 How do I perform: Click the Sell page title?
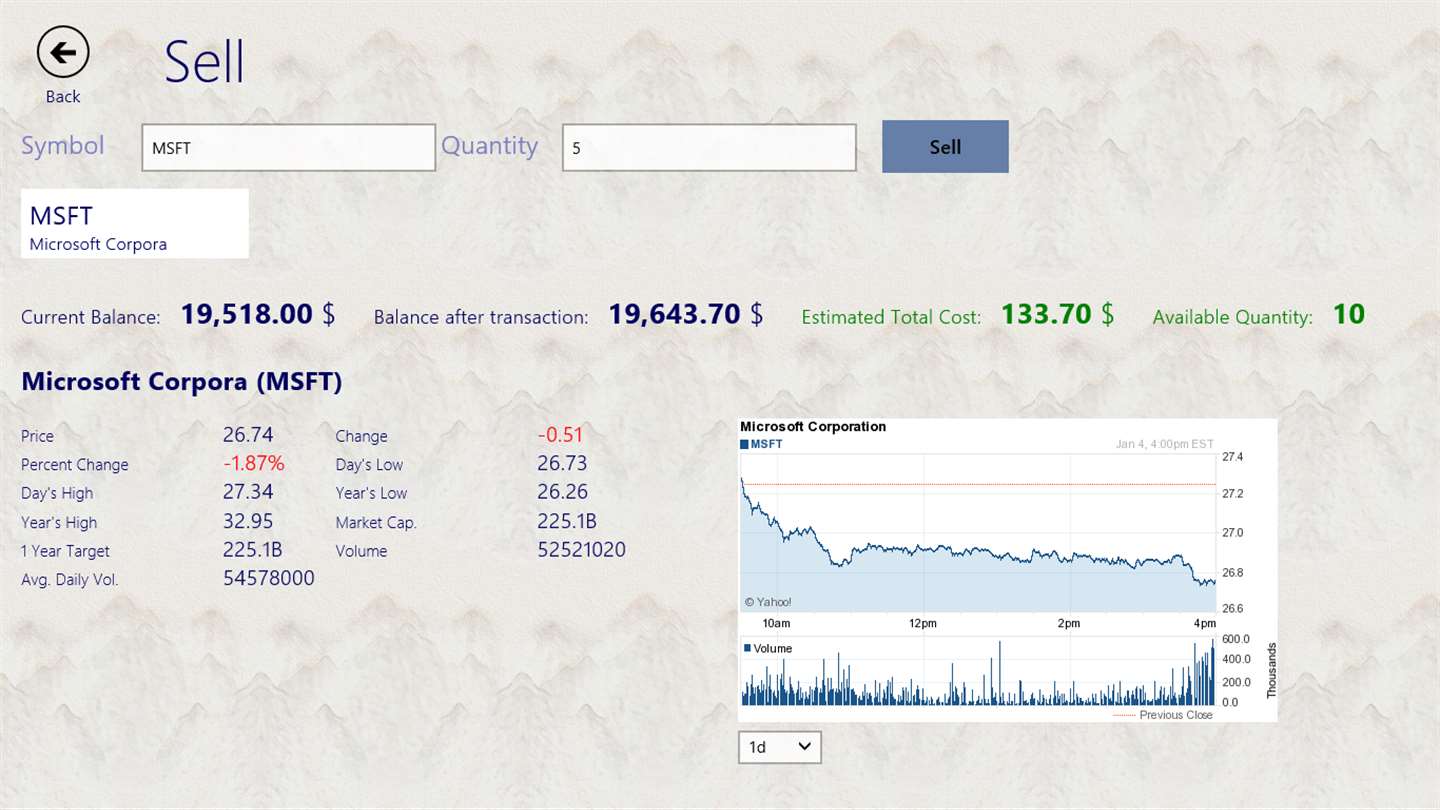click(205, 61)
